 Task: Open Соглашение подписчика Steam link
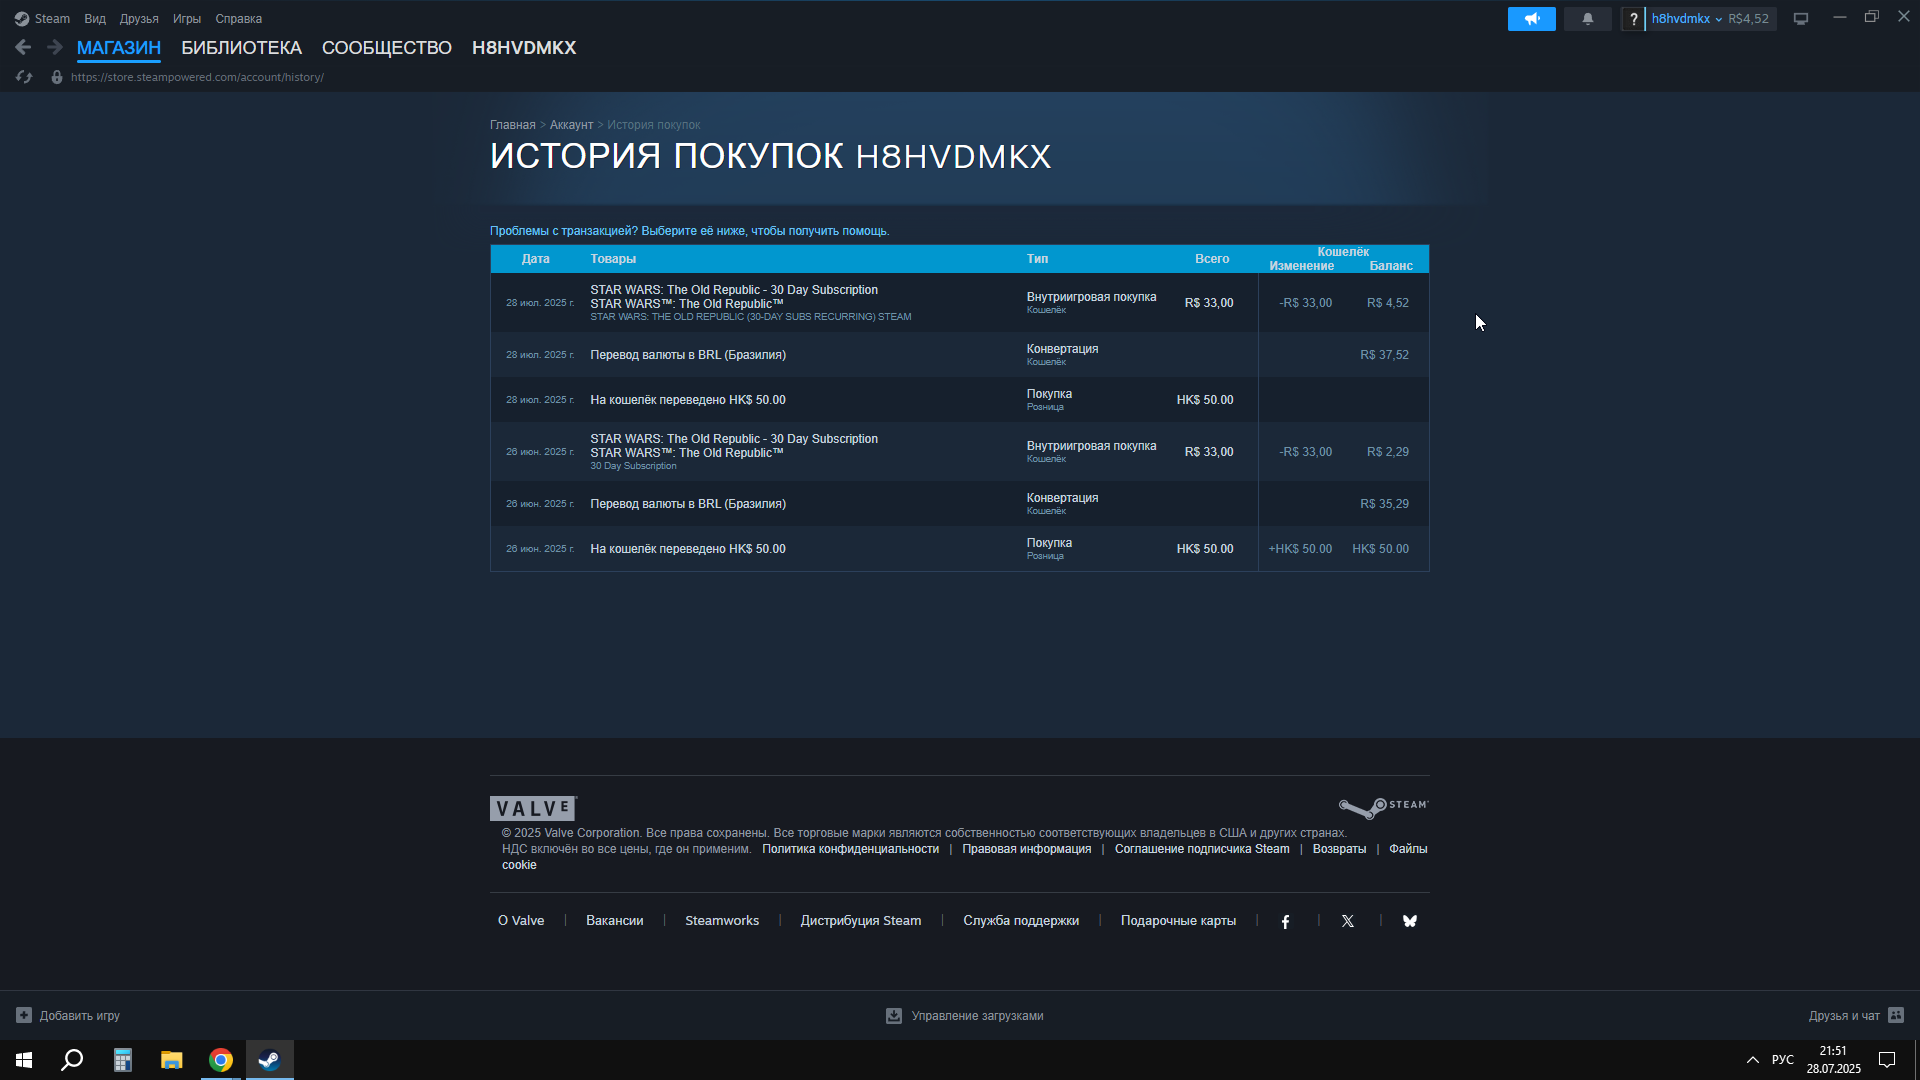(1202, 849)
